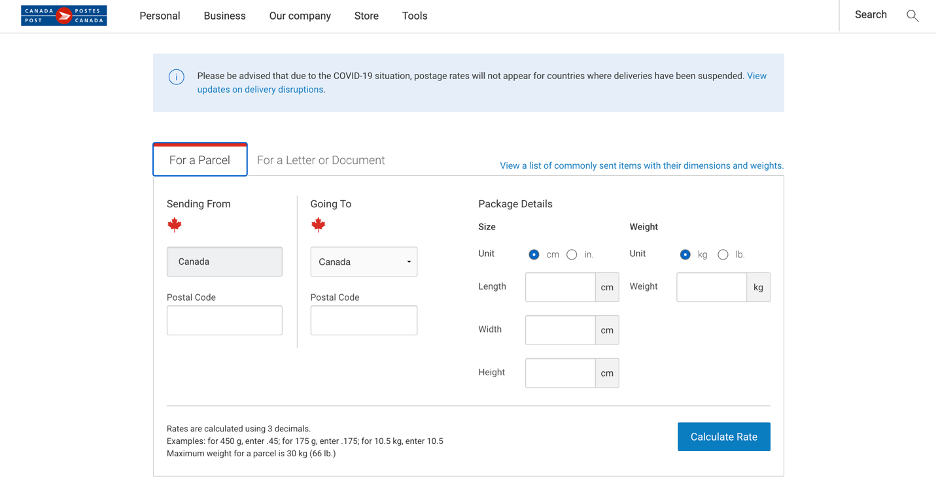Viewport: 936px width, 490px height.
Task: Open the Business menu
Action: [225, 16]
